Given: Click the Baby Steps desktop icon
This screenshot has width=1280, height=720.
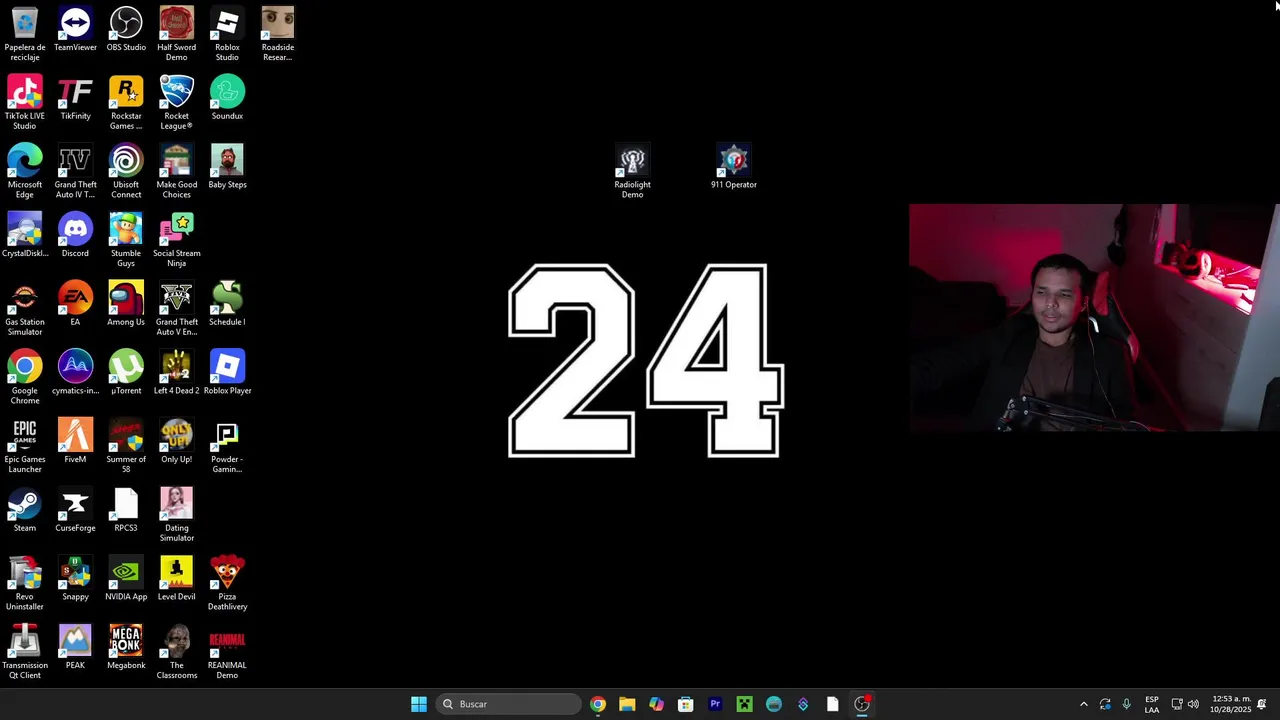Looking at the screenshot, I should click(x=227, y=167).
